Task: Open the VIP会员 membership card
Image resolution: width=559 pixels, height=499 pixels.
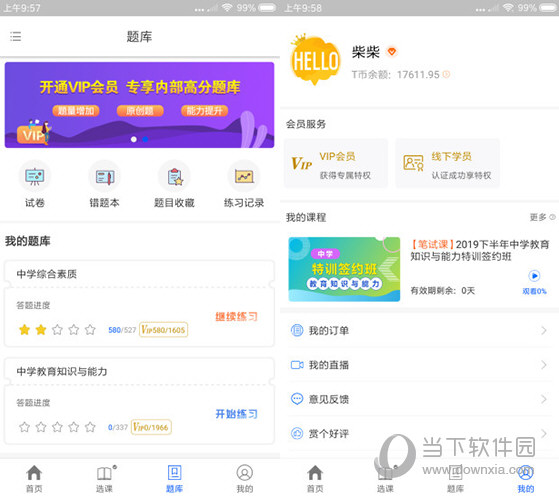Action: (x=336, y=164)
